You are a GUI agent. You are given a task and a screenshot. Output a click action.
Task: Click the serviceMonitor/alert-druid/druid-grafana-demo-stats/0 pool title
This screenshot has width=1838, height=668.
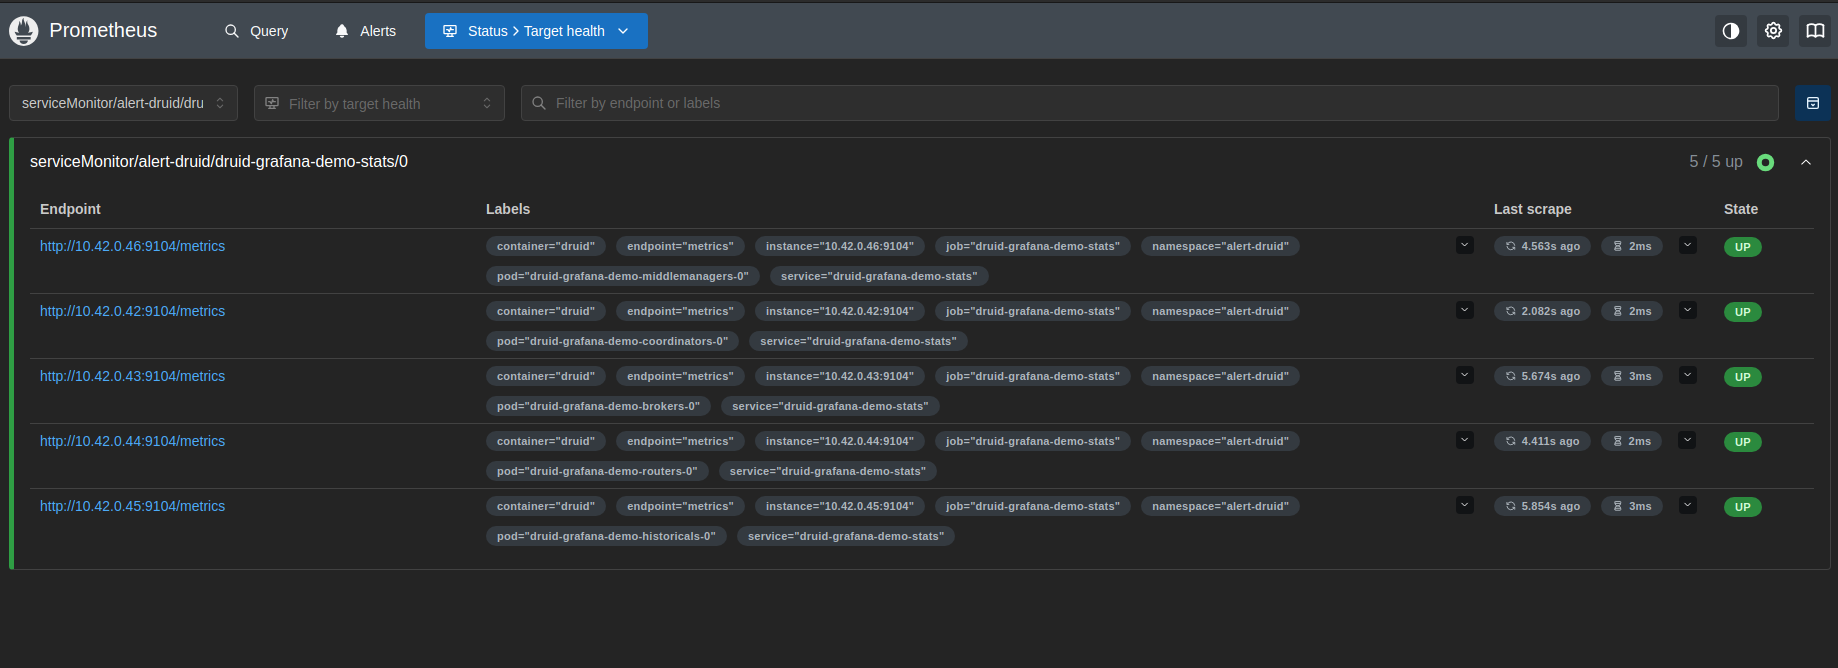(219, 162)
